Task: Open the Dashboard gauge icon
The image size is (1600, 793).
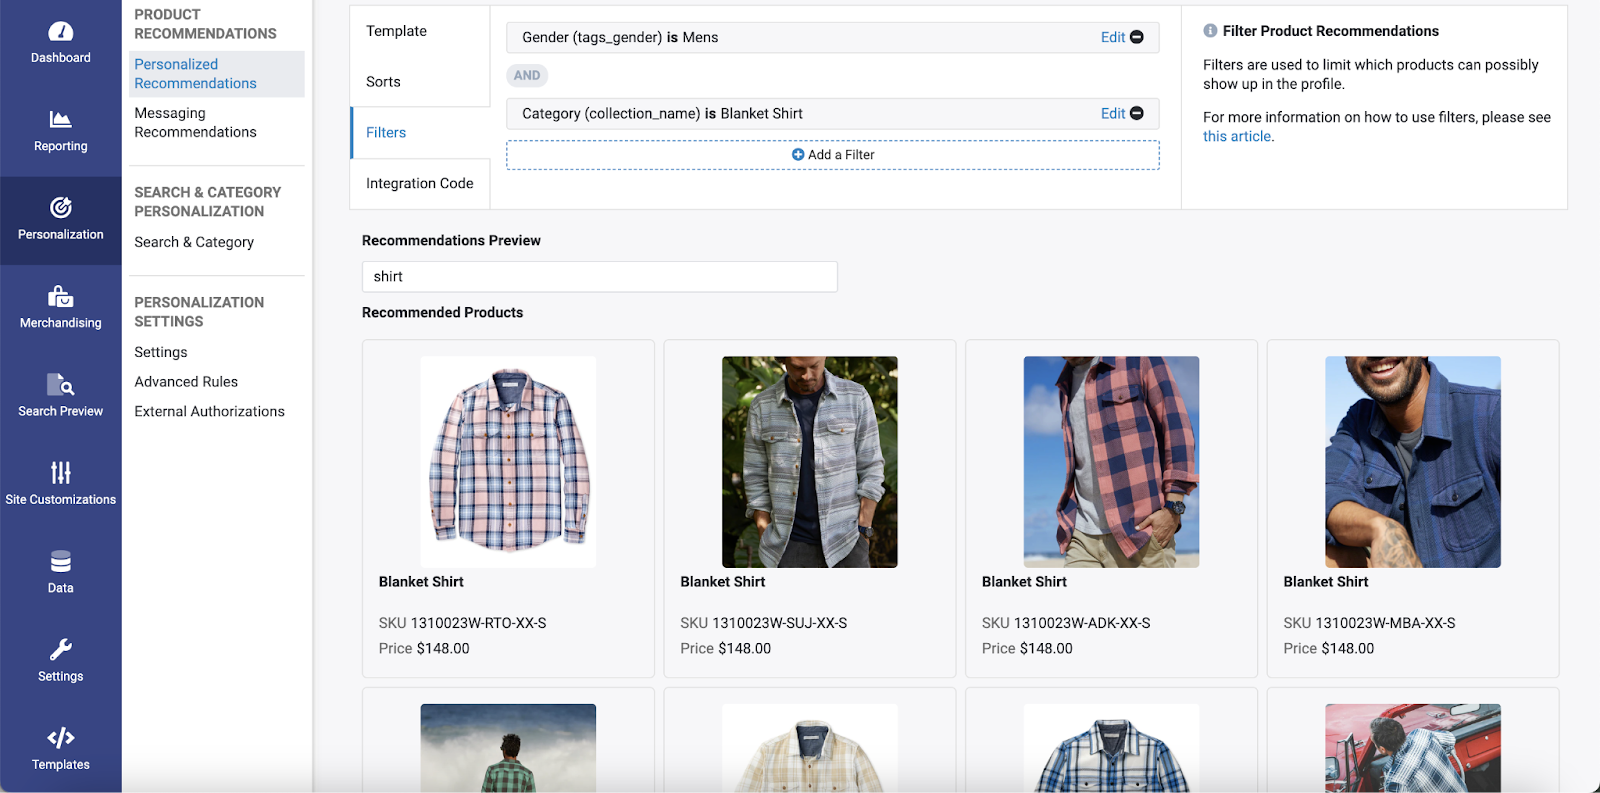Action: pos(61,32)
